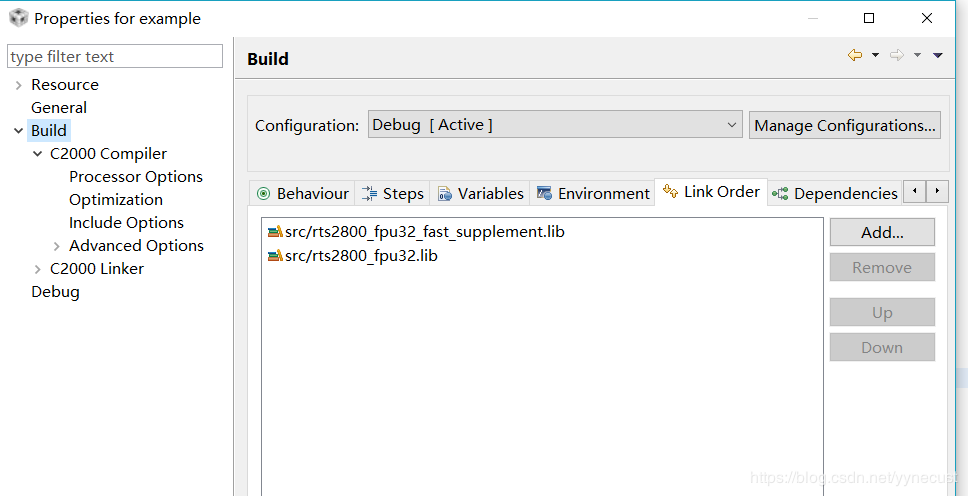Open the back history dropdown arrow
Viewport: 968px width, 496px height.
[x=875, y=56]
